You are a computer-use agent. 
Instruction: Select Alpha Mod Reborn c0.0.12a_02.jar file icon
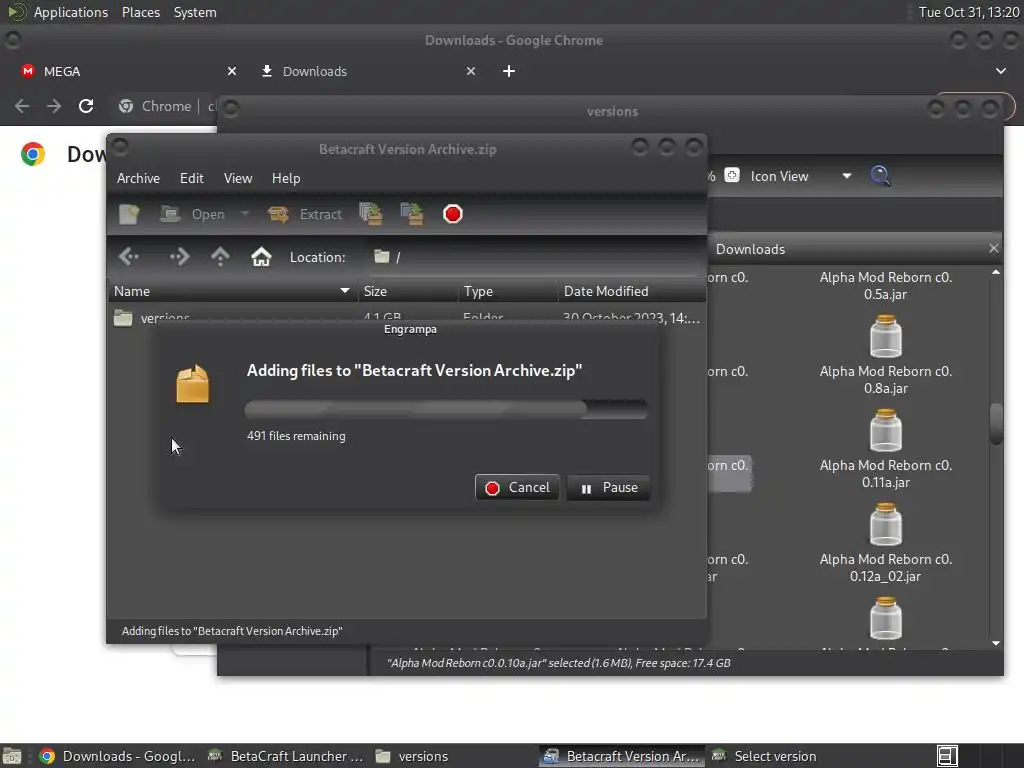point(886,524)
